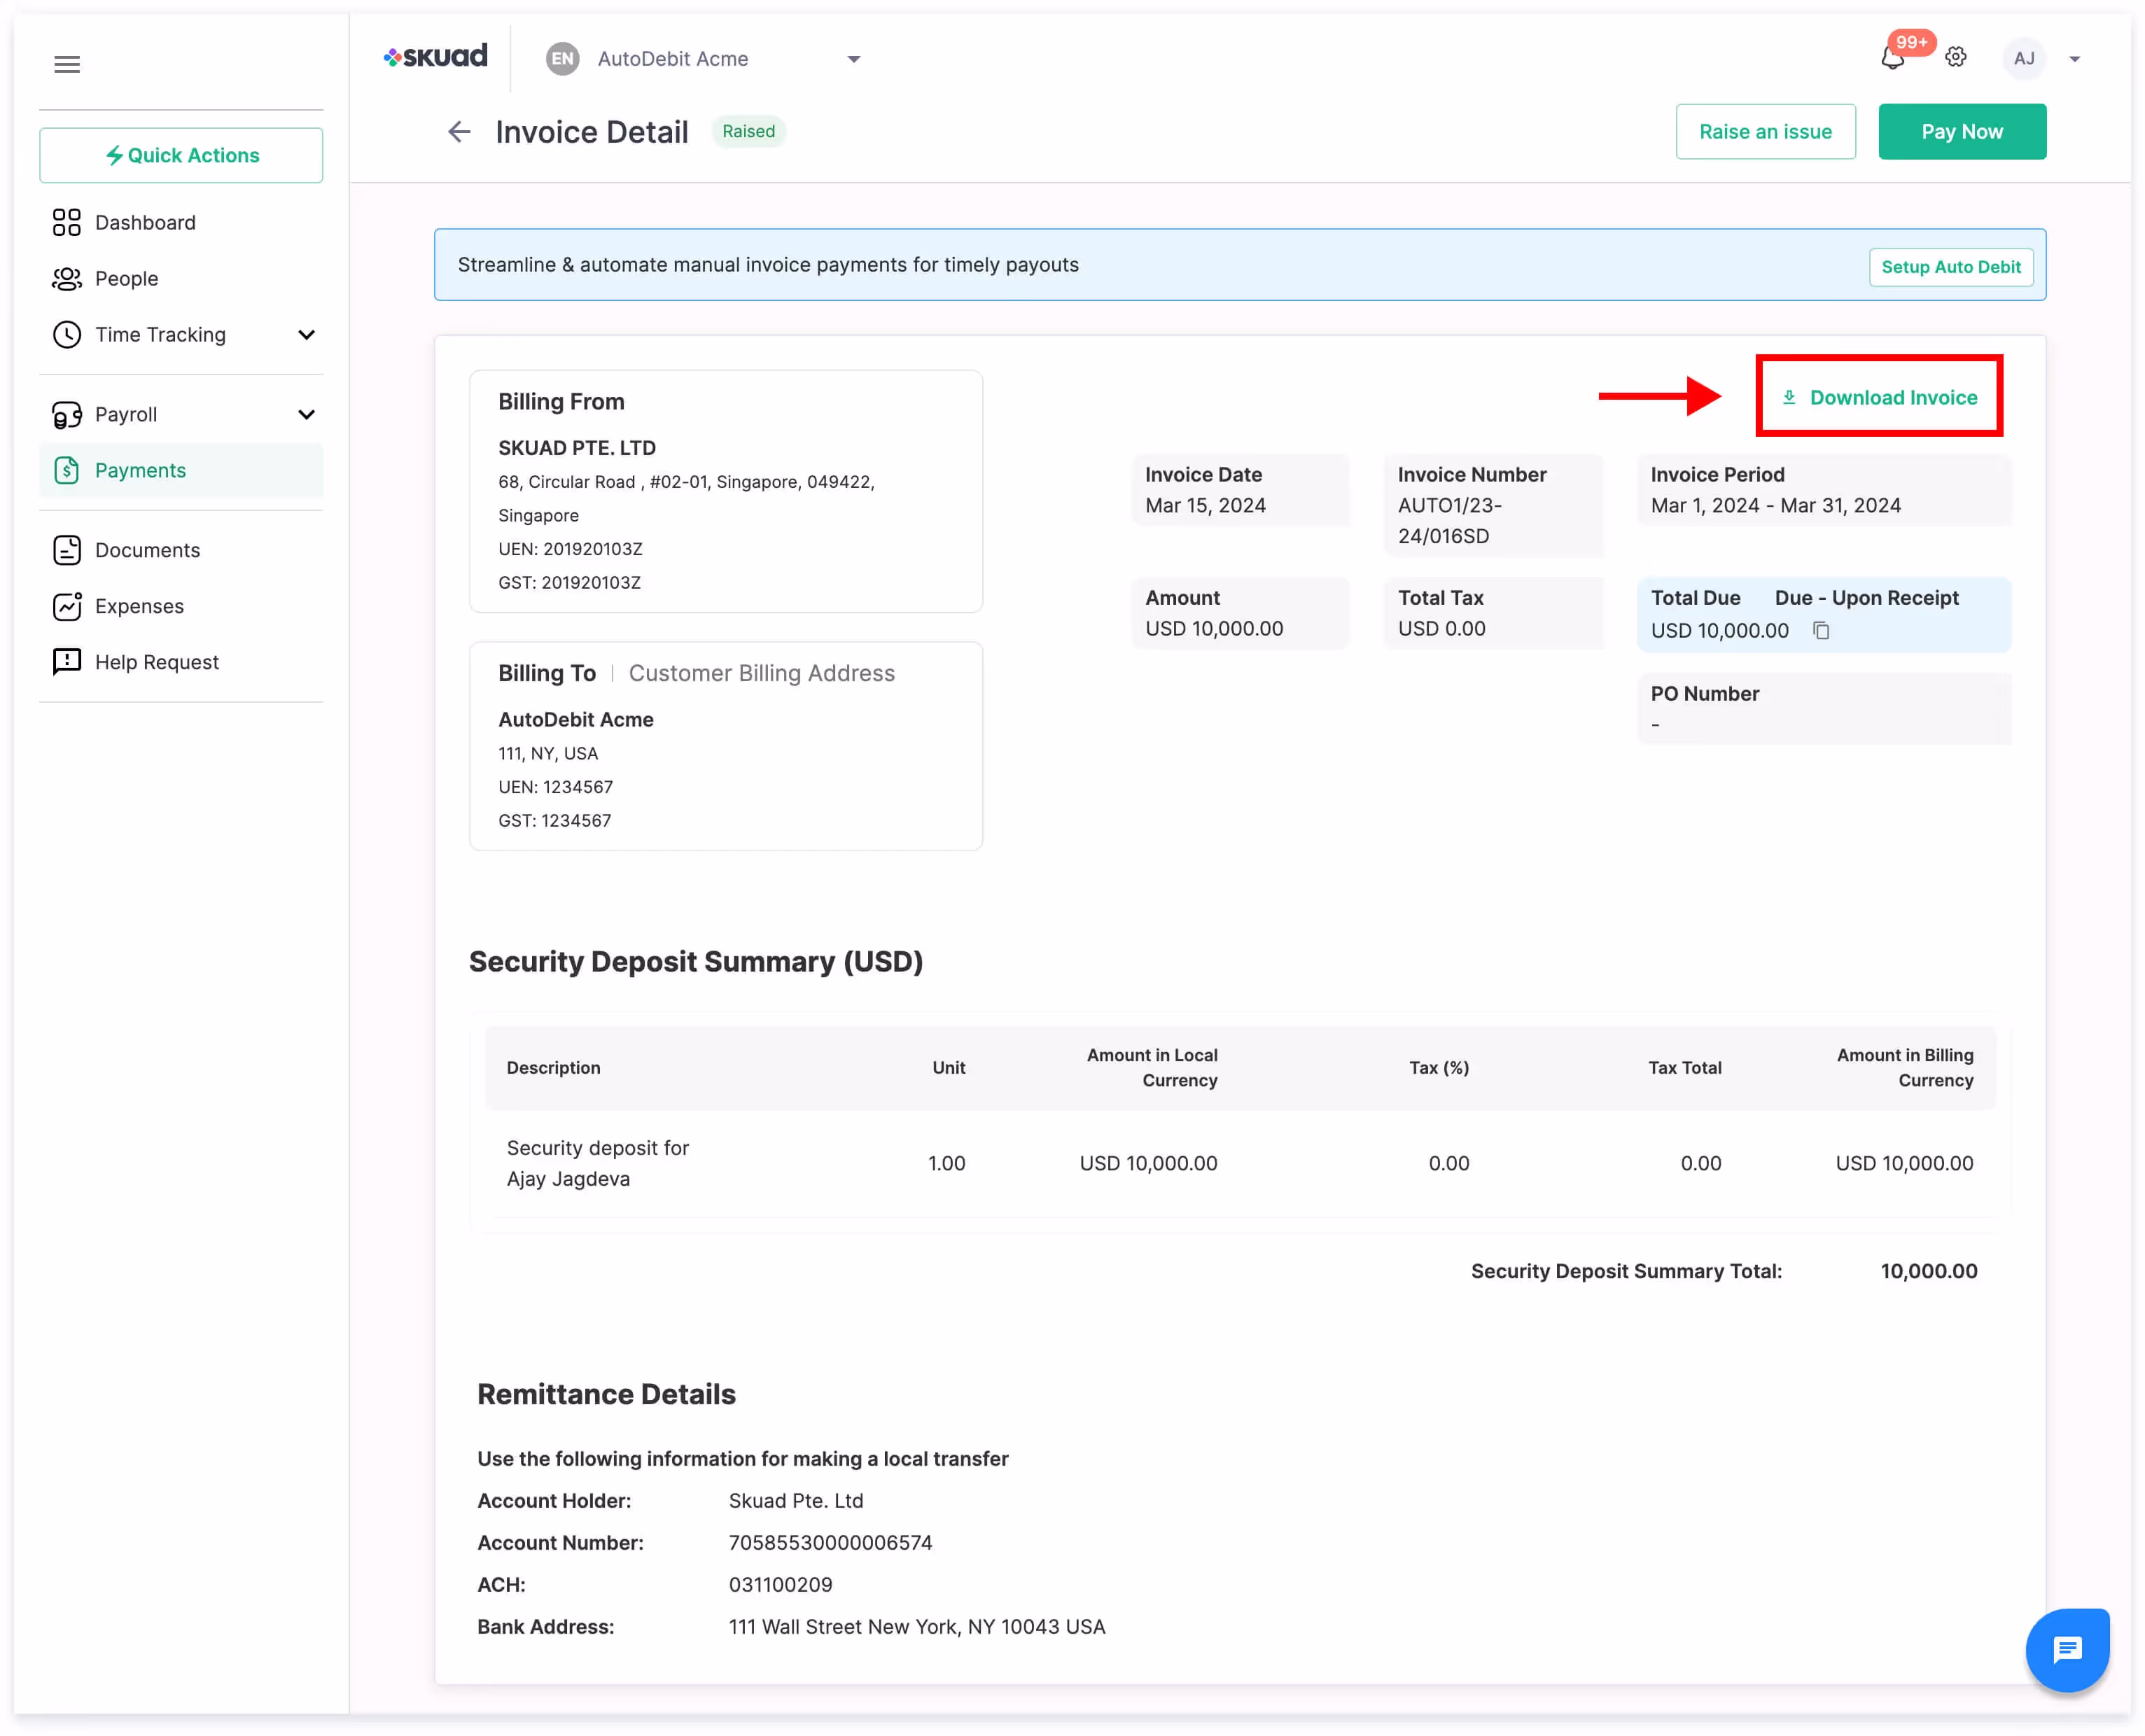The width and height of the screenshot is (2145, 1736).
Task: Click Raise an issue button
Action: coord(1765,132)
